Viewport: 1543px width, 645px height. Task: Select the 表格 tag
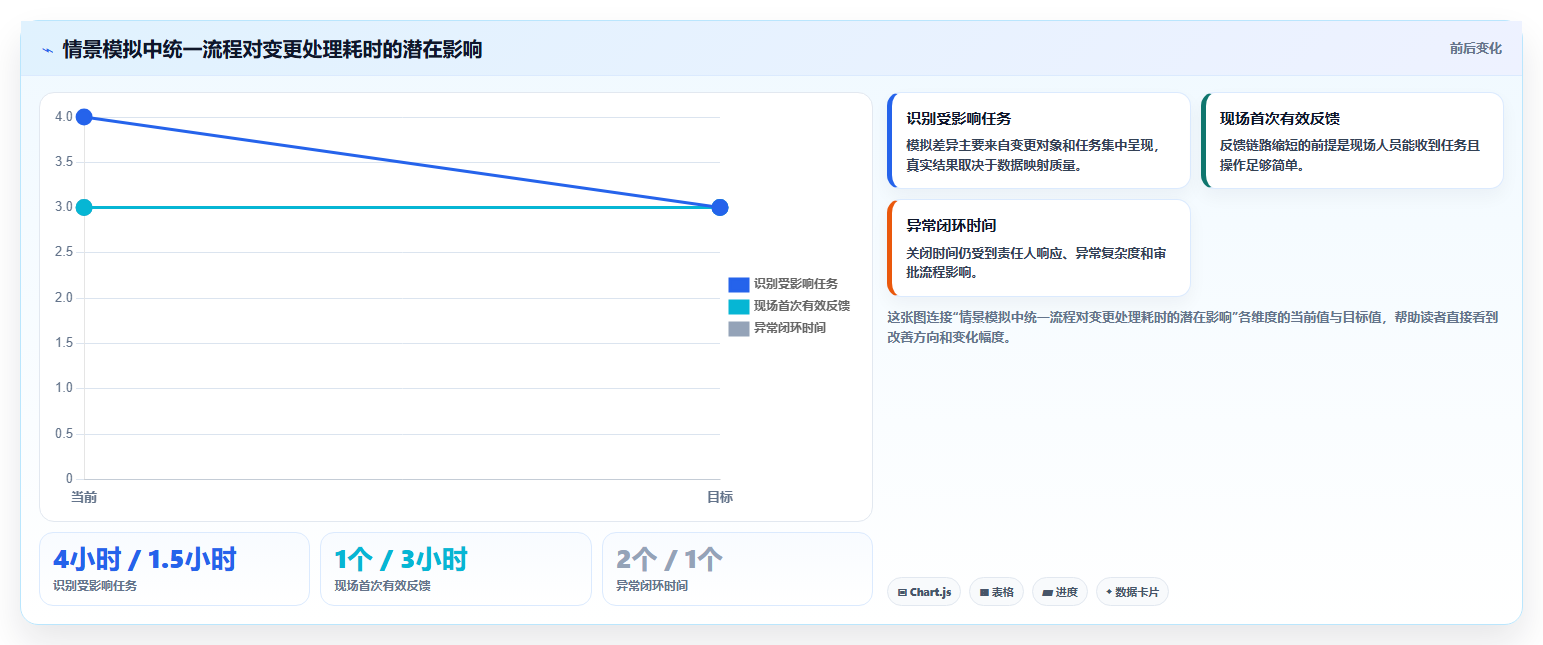996,592
